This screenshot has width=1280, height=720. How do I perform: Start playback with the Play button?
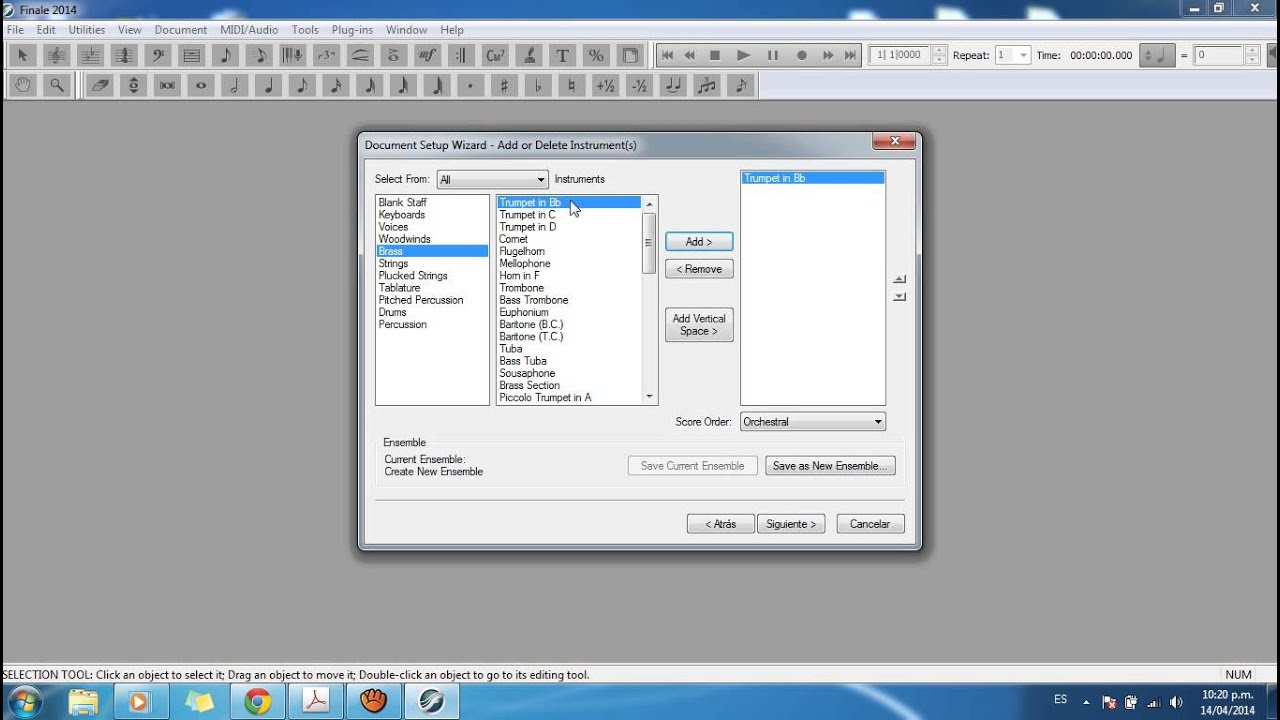pos(743,56)
